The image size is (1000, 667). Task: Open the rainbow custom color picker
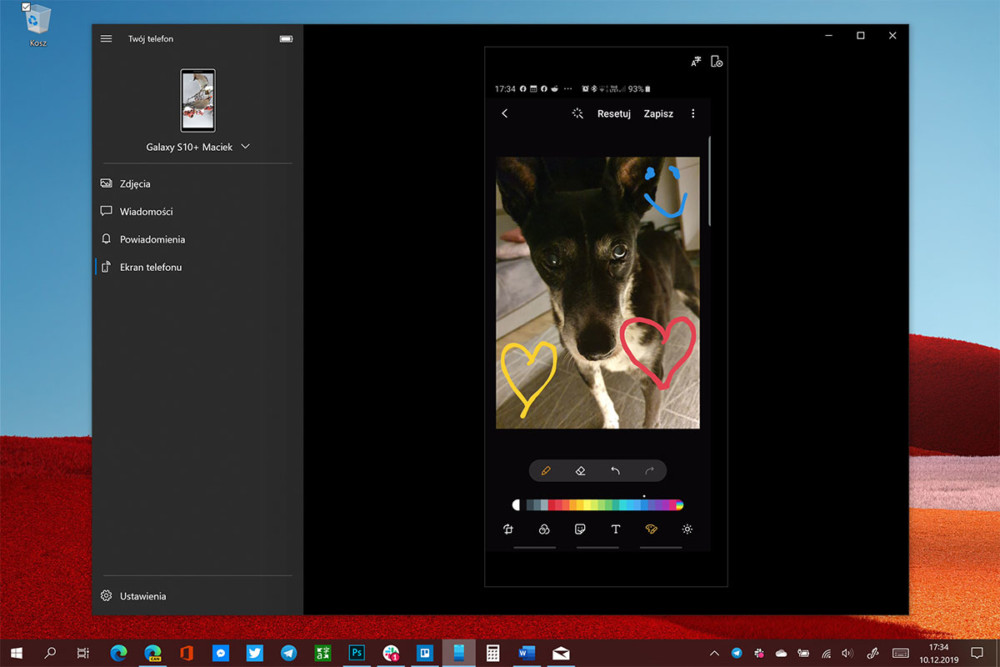pos(679,505)
